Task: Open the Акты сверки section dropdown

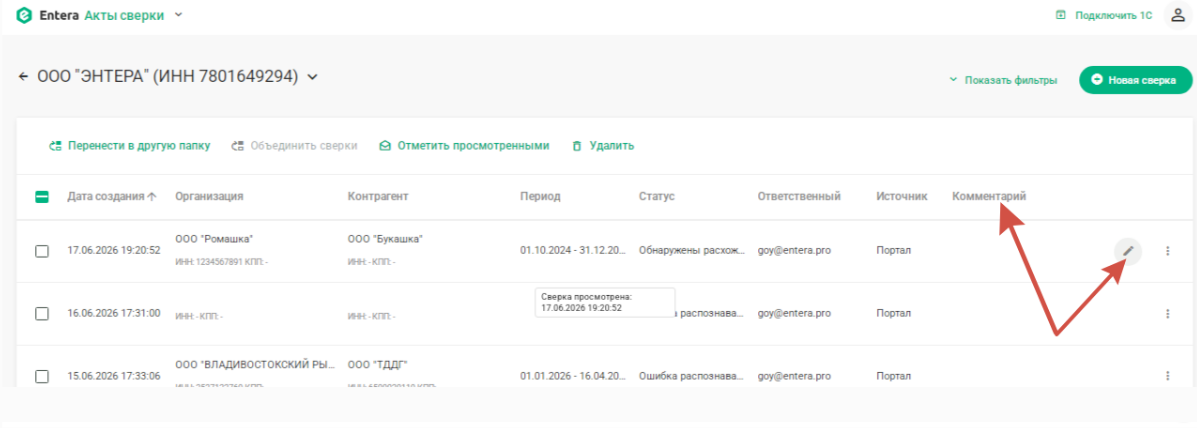Action: coord(179,14)
